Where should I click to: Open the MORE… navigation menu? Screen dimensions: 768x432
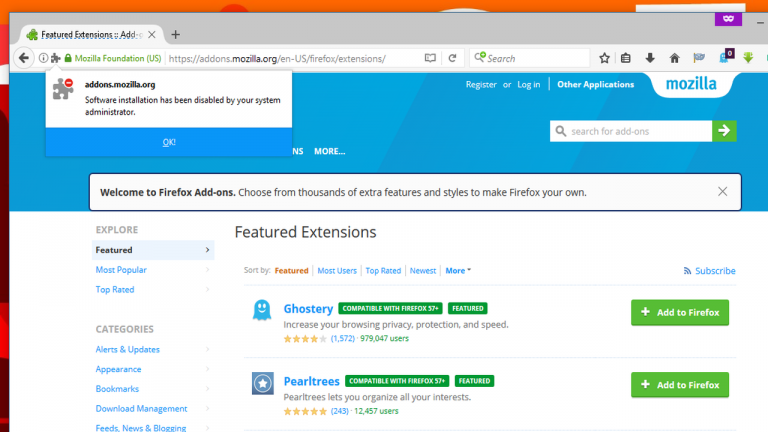pos(330,151)
